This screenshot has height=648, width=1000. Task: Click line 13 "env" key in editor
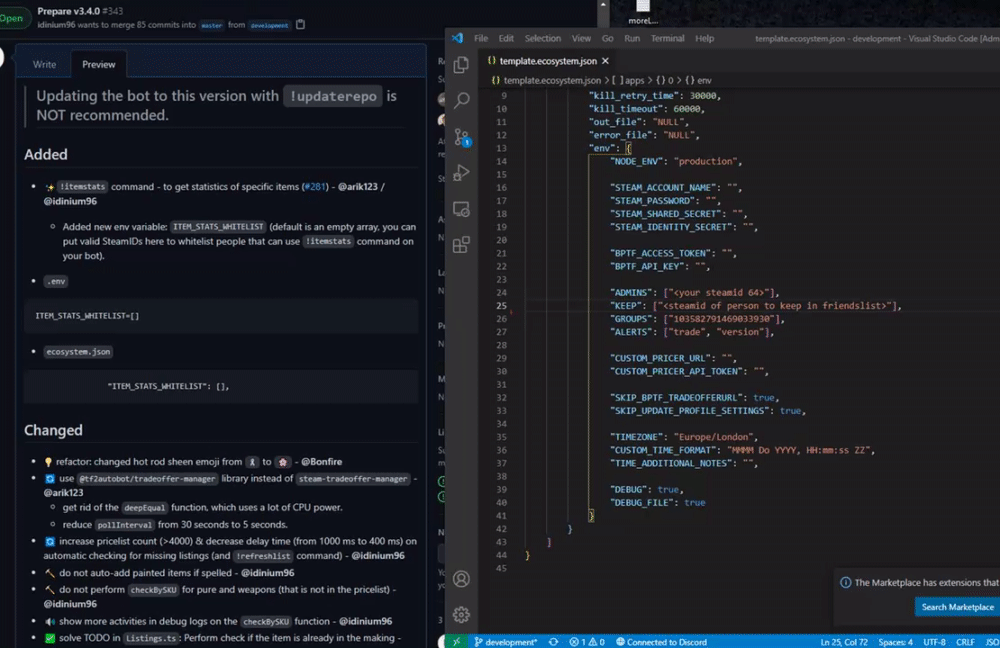[x=601, y=148]
